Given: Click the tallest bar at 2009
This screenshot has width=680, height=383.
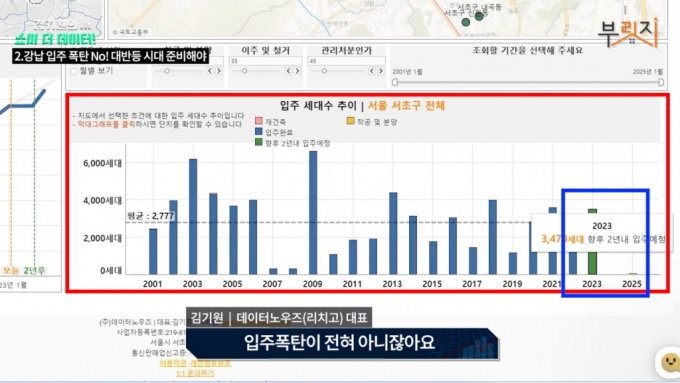Looking at the screenshot, I should point(313,213).
